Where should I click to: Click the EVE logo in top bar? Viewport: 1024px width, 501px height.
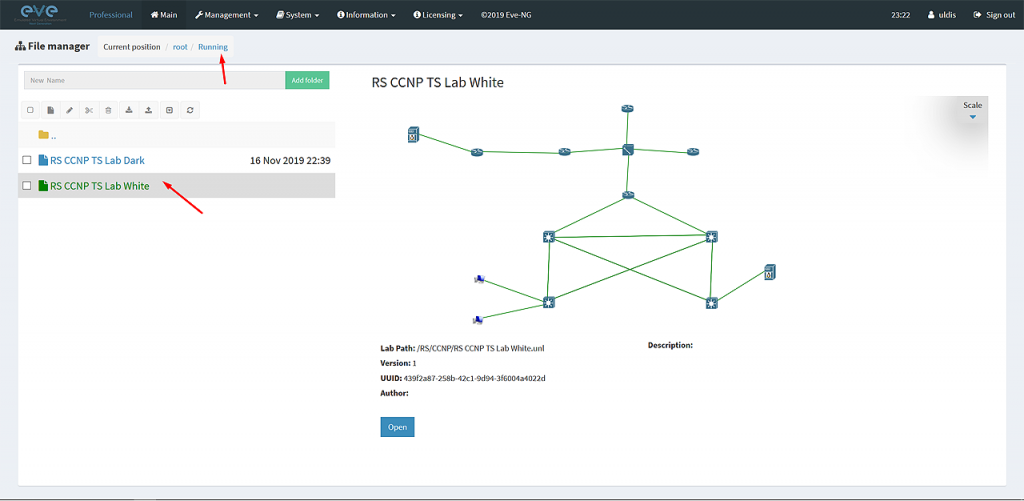point(39,14)
